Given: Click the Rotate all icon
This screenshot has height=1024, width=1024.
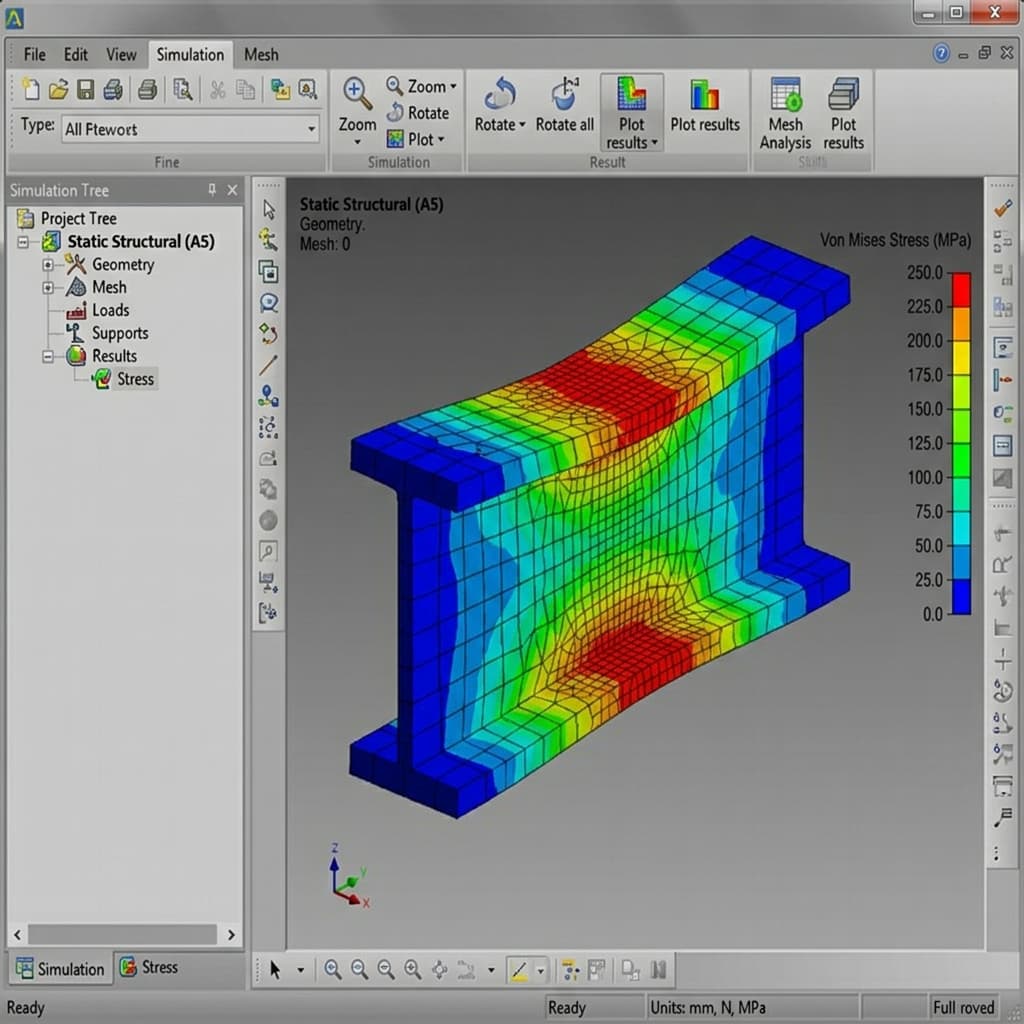Looking at the screenshot, I should (x=564, y=96).
